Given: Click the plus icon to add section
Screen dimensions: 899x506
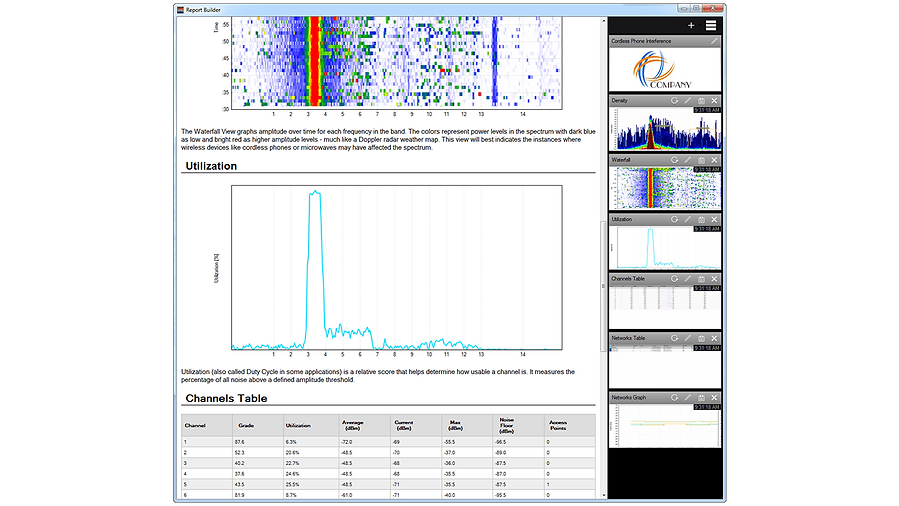Looking at the screenshot, I should click(x=691, y=25).
